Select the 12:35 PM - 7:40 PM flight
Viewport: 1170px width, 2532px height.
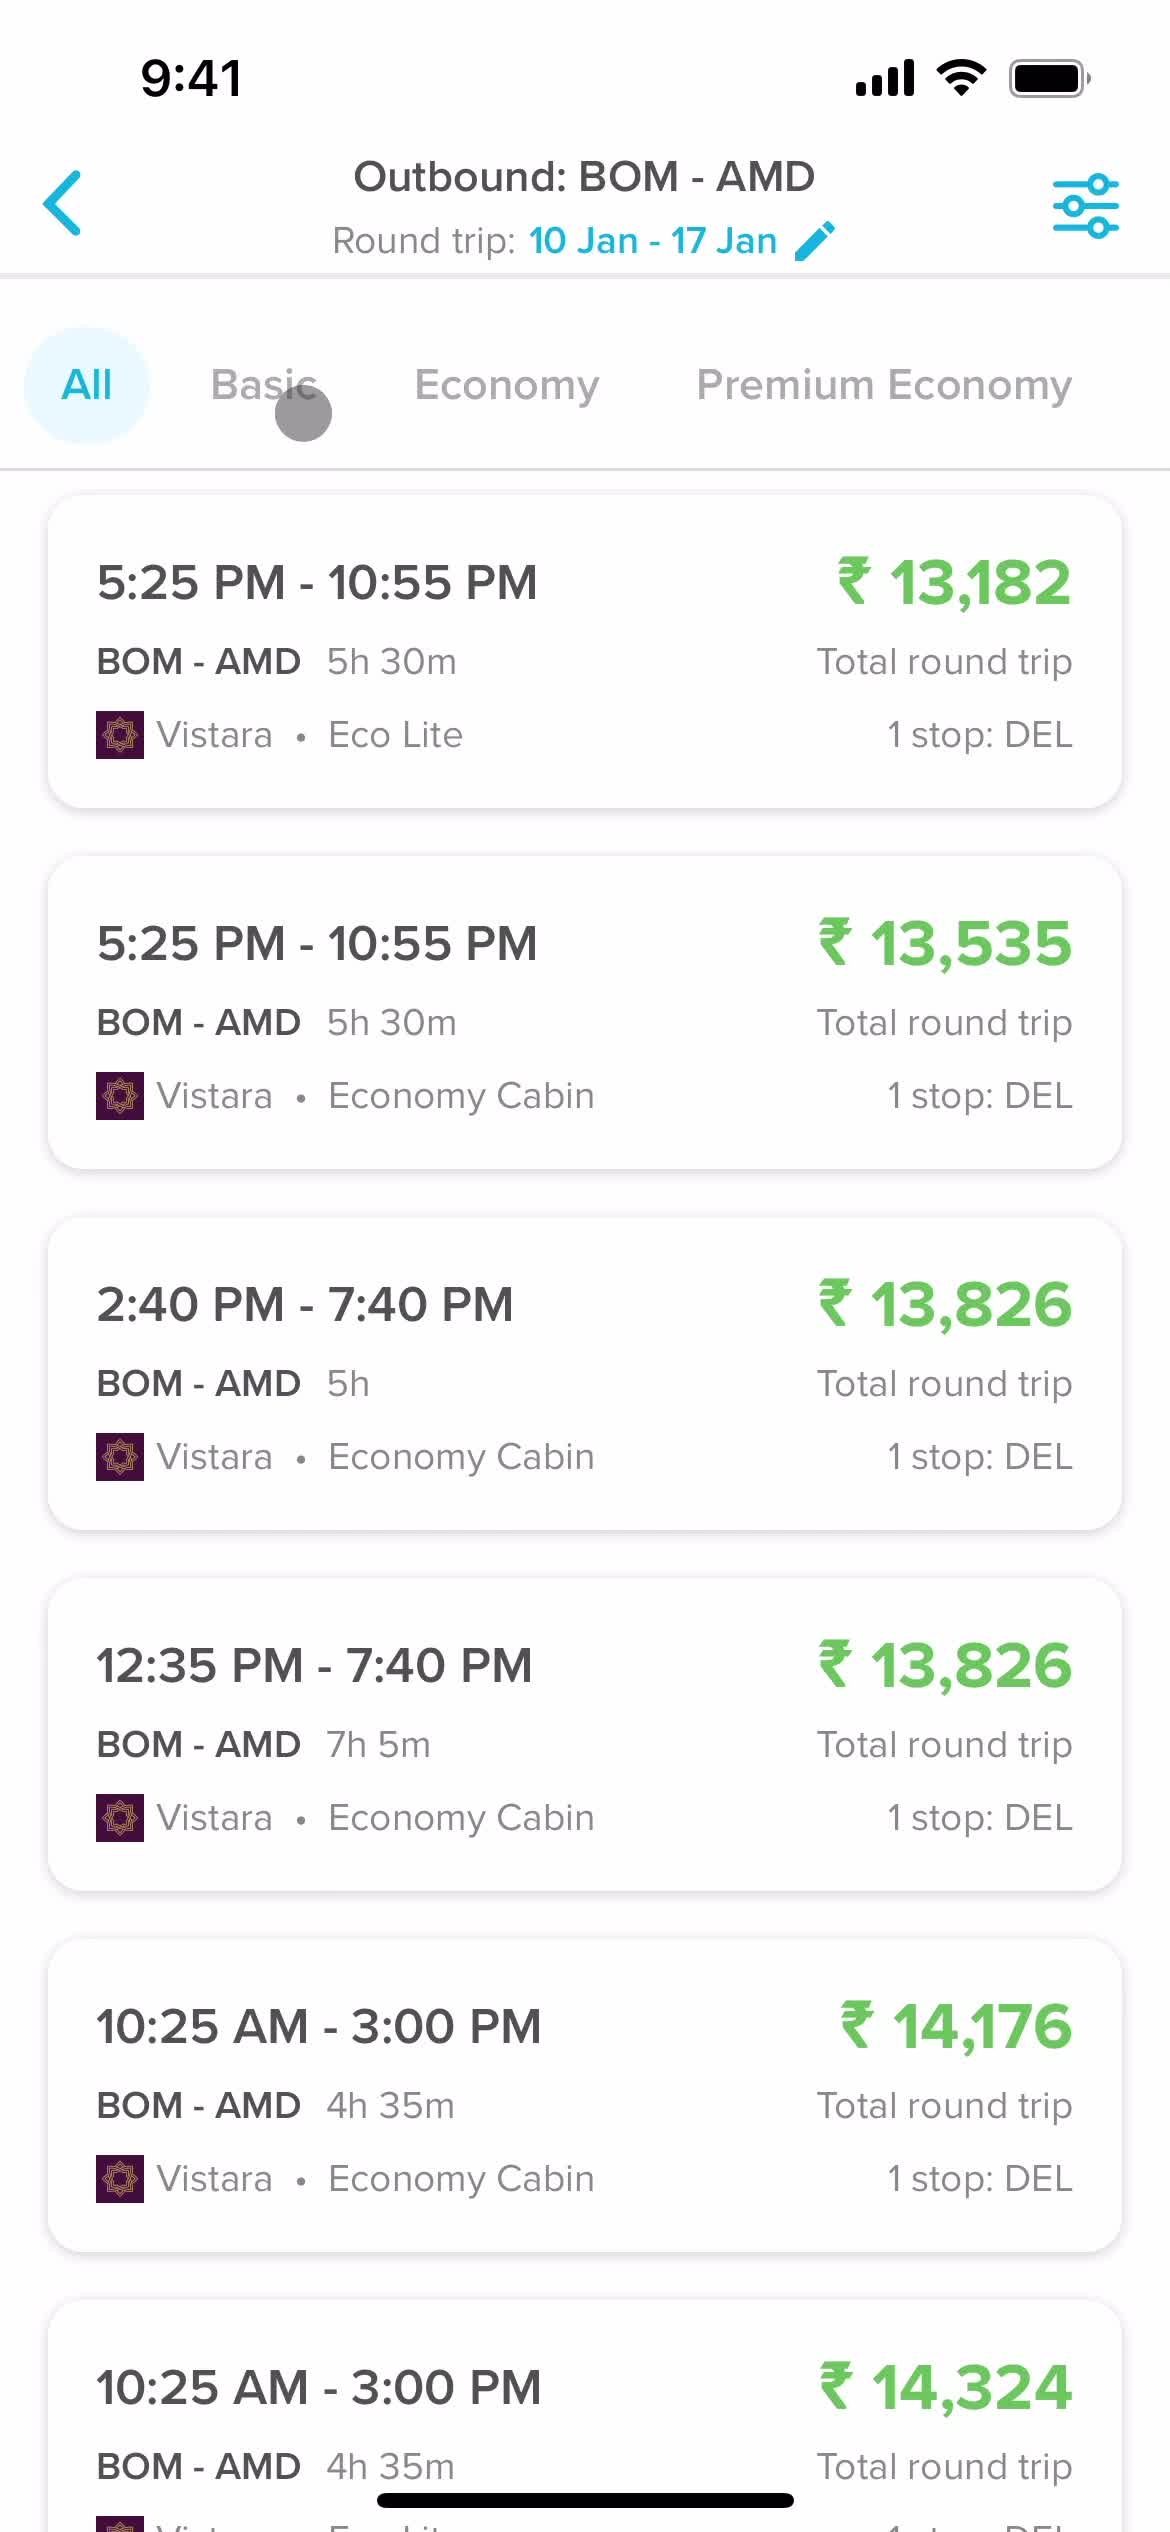[x=585, y=1734]
